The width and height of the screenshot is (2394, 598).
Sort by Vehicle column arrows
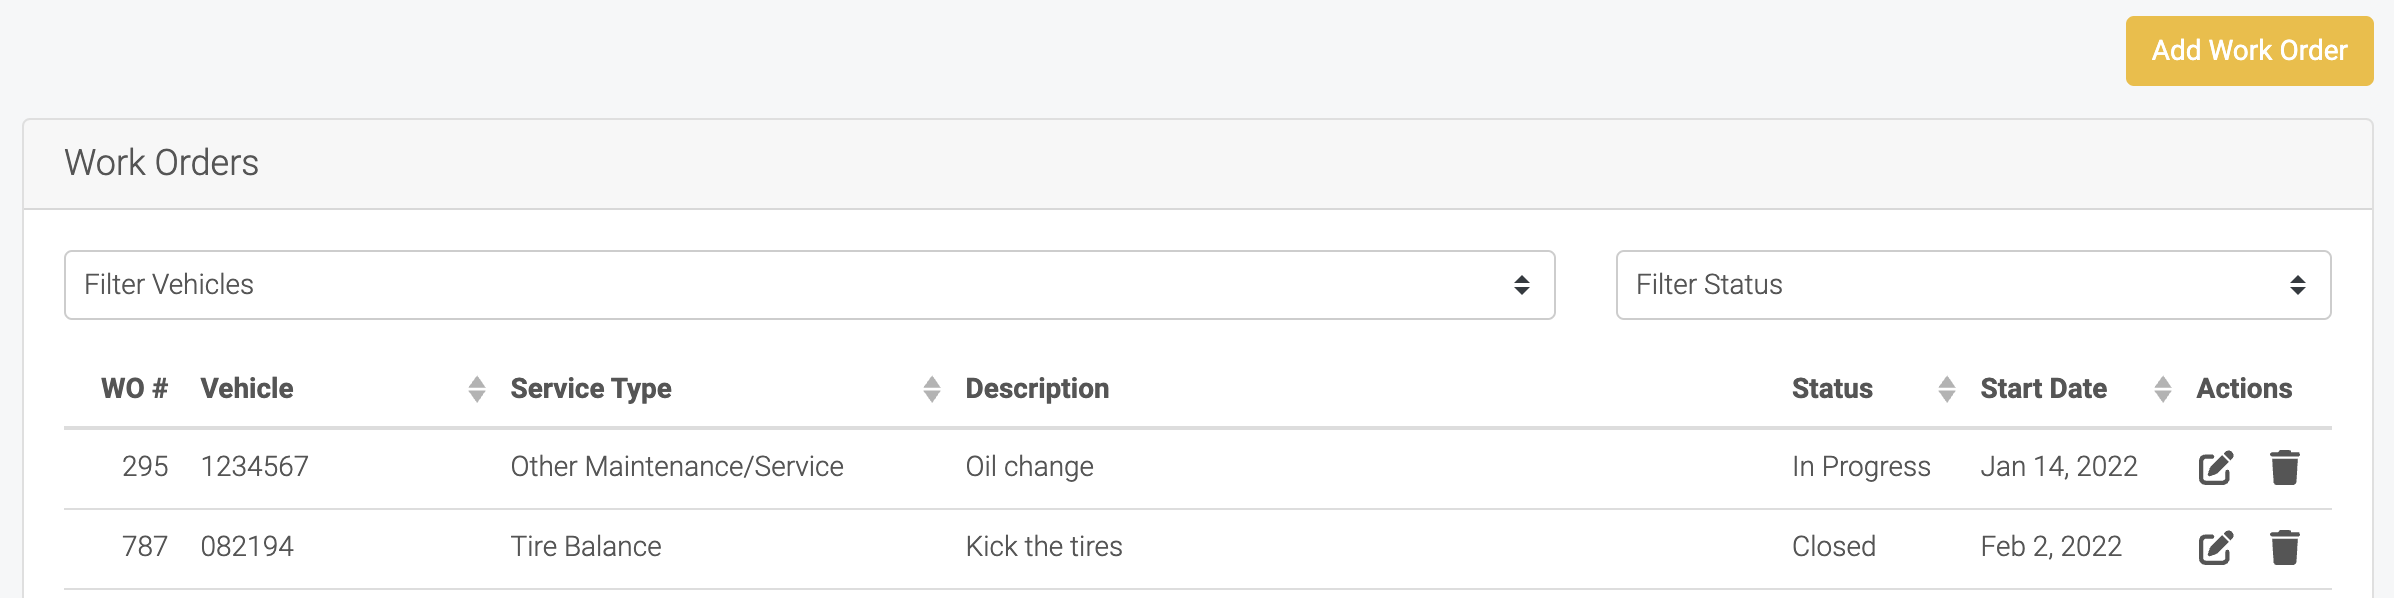477,389
